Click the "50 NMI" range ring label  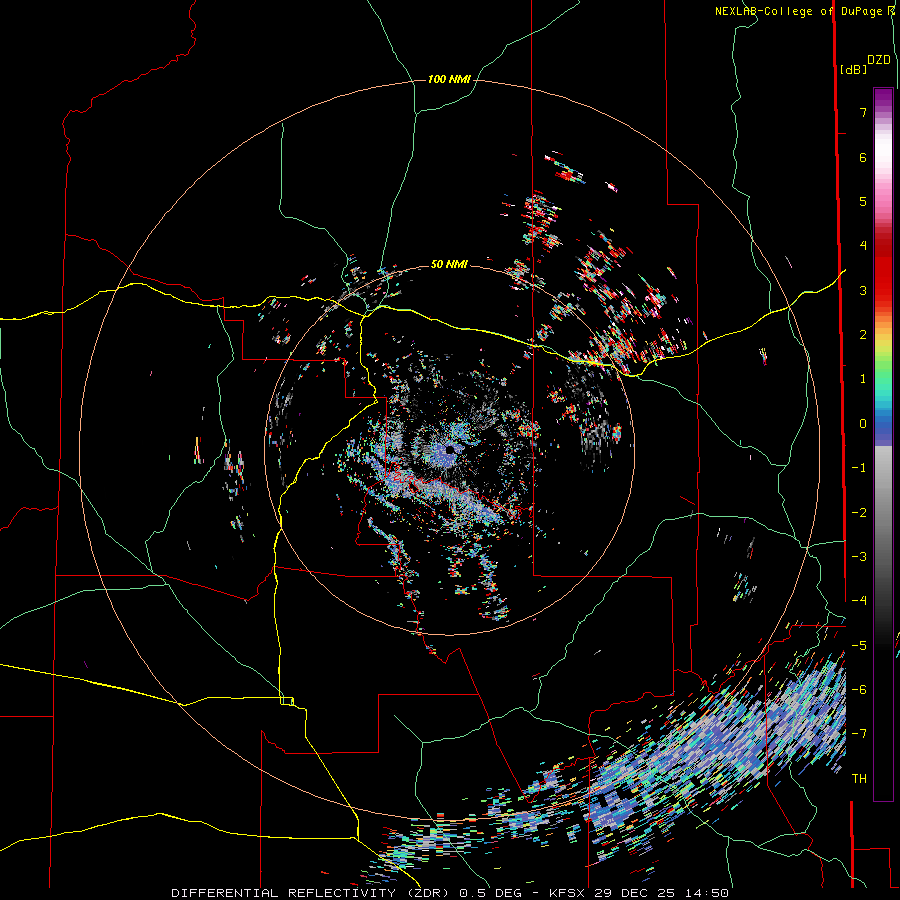pyautogui.click(x=449, y=265)
